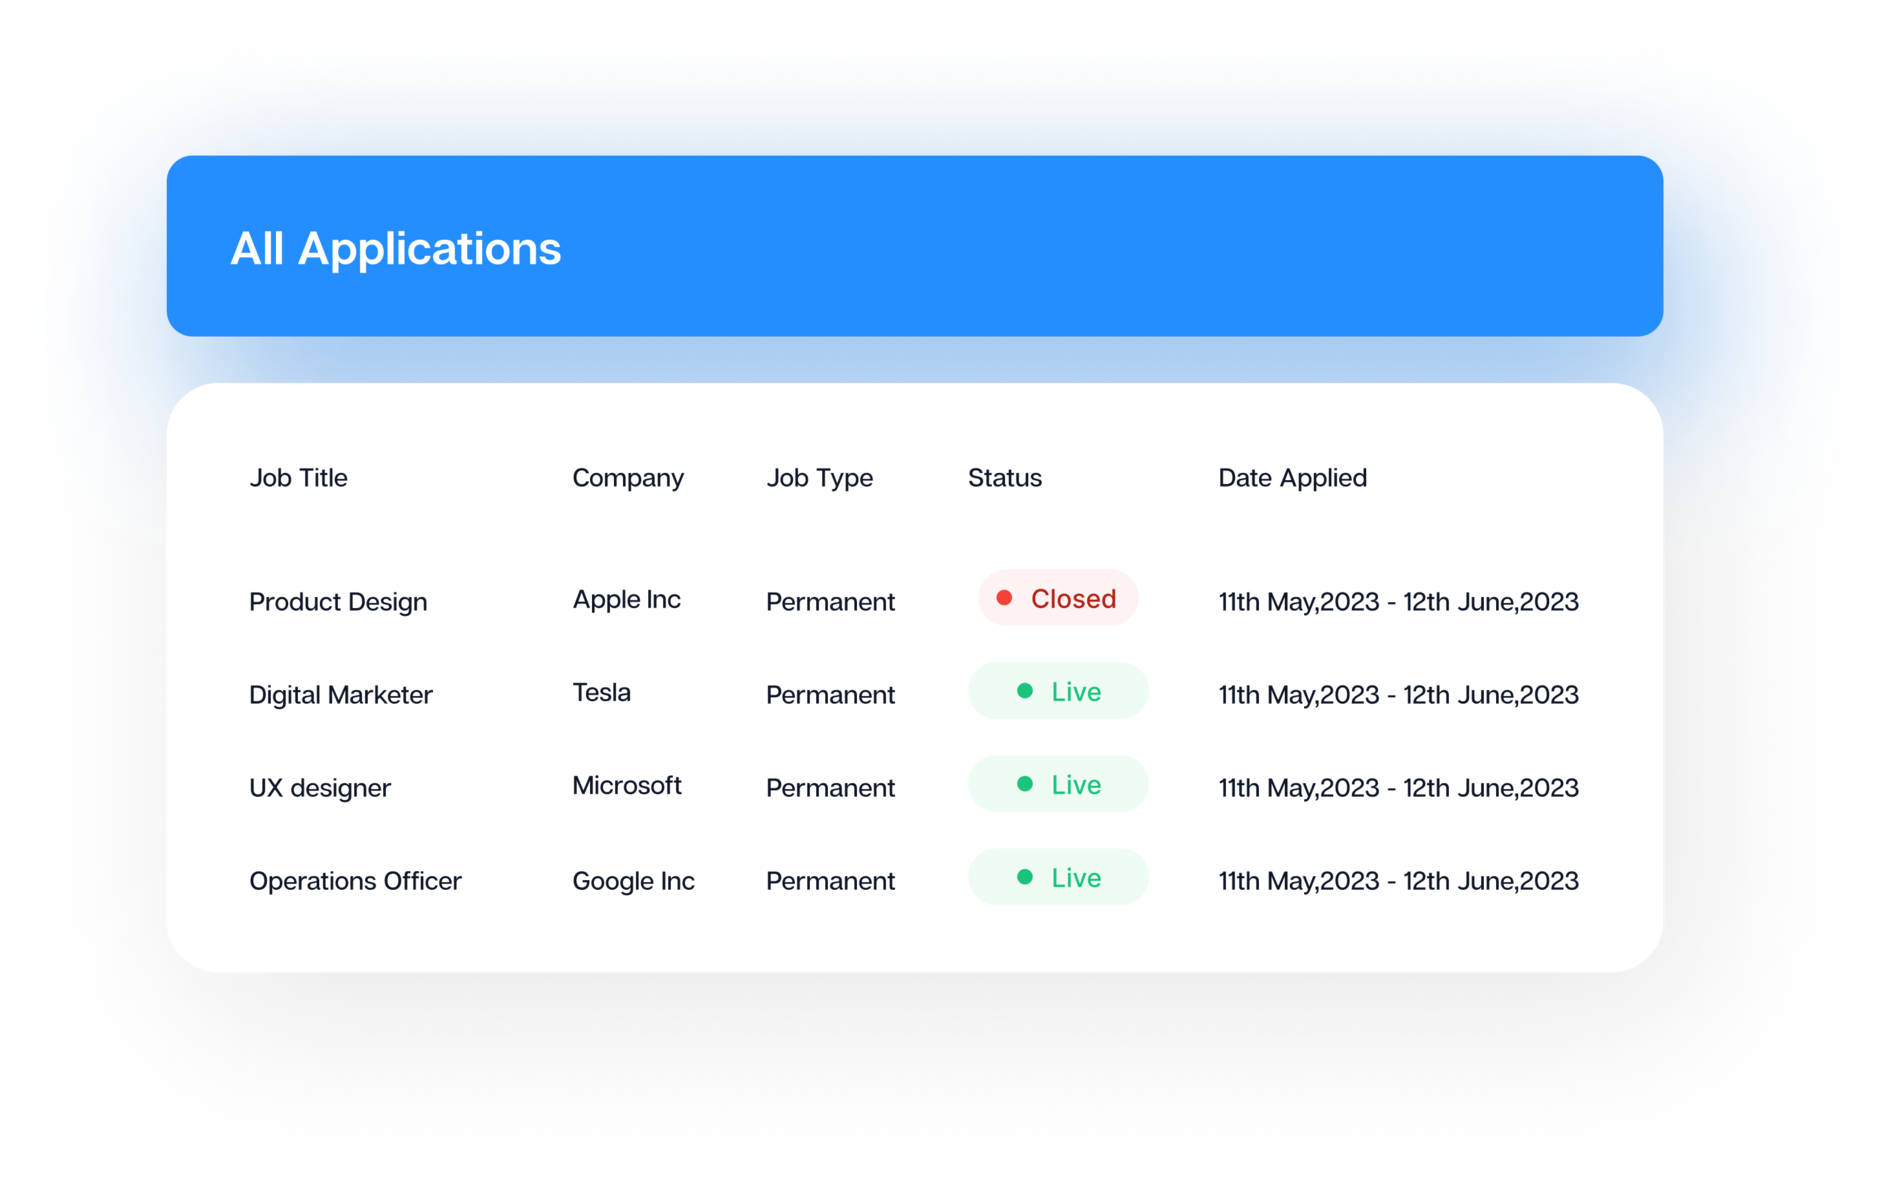The image size is (1880, 1200).
Task: Open the Digital Marketer job title
Action: [340, 695]
